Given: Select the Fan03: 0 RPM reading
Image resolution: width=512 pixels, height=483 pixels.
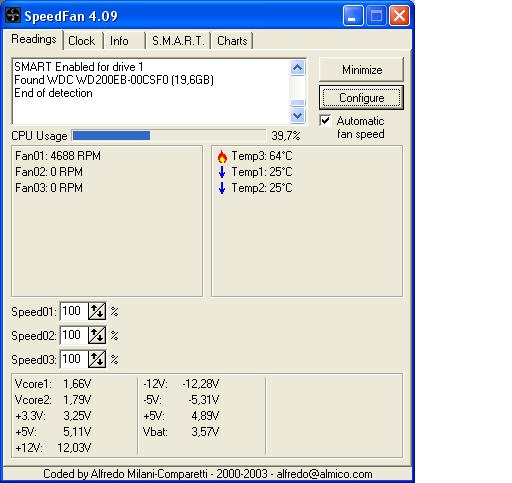Looking at the screenshot, I should click(x=49, y=188).
